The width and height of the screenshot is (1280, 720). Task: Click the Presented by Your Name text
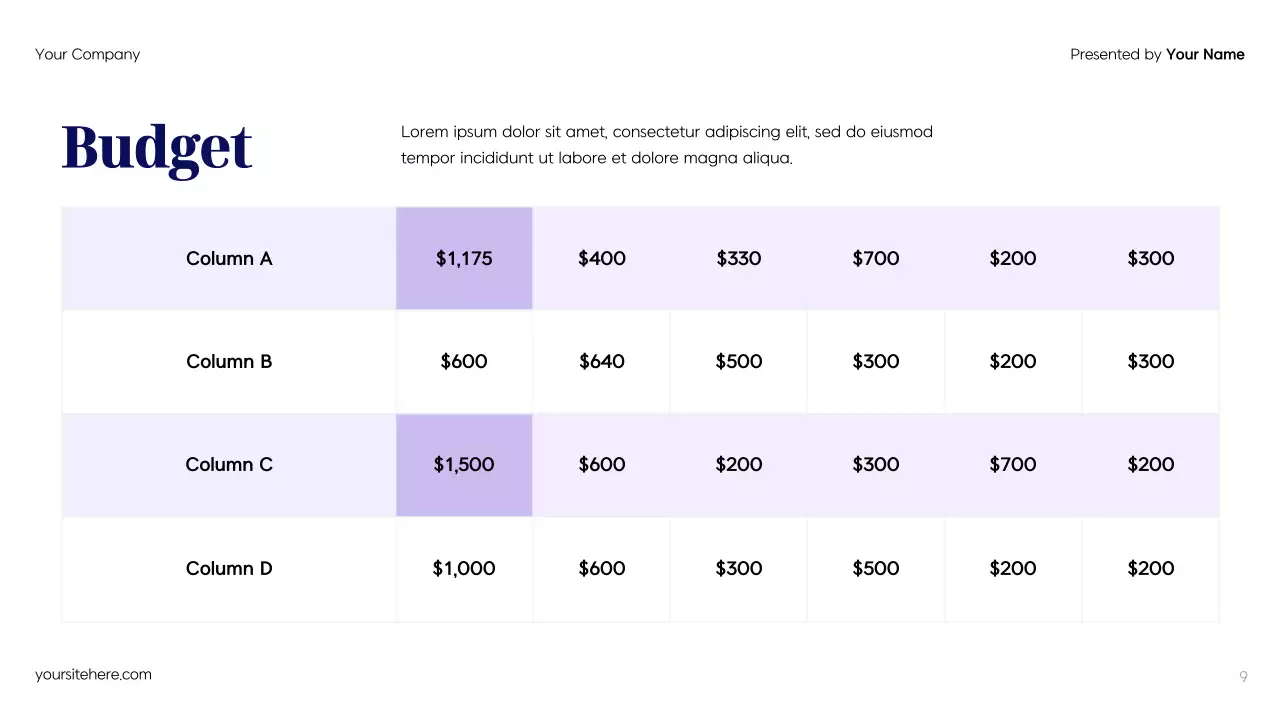coord(1157,54)
